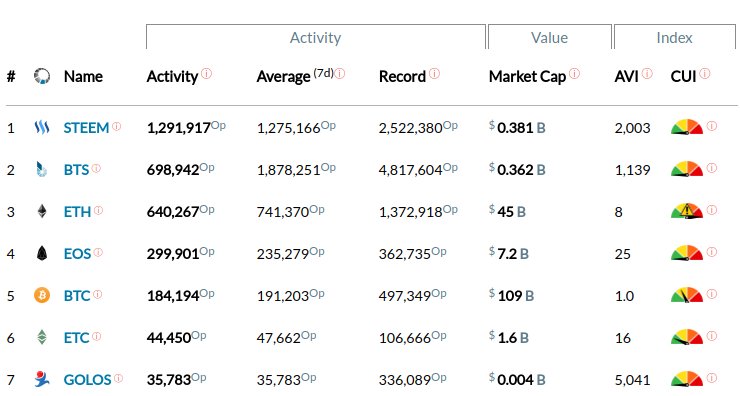740x396 pixels.
Task: Open the BTS coin link
Action: click(x=76, y=169)
